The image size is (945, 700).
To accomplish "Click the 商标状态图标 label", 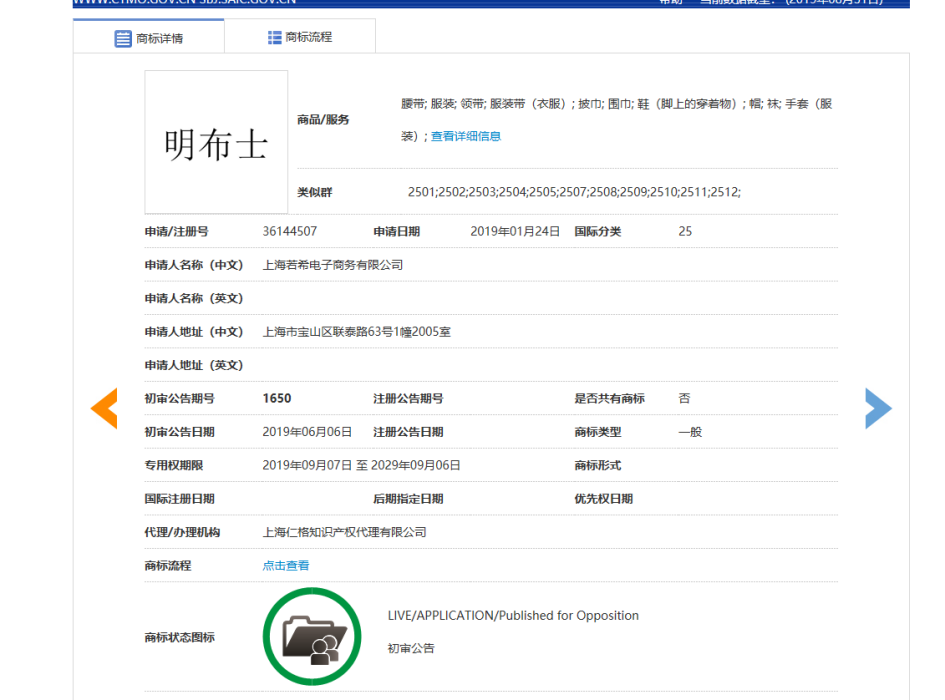I will (x=179, y=637).
